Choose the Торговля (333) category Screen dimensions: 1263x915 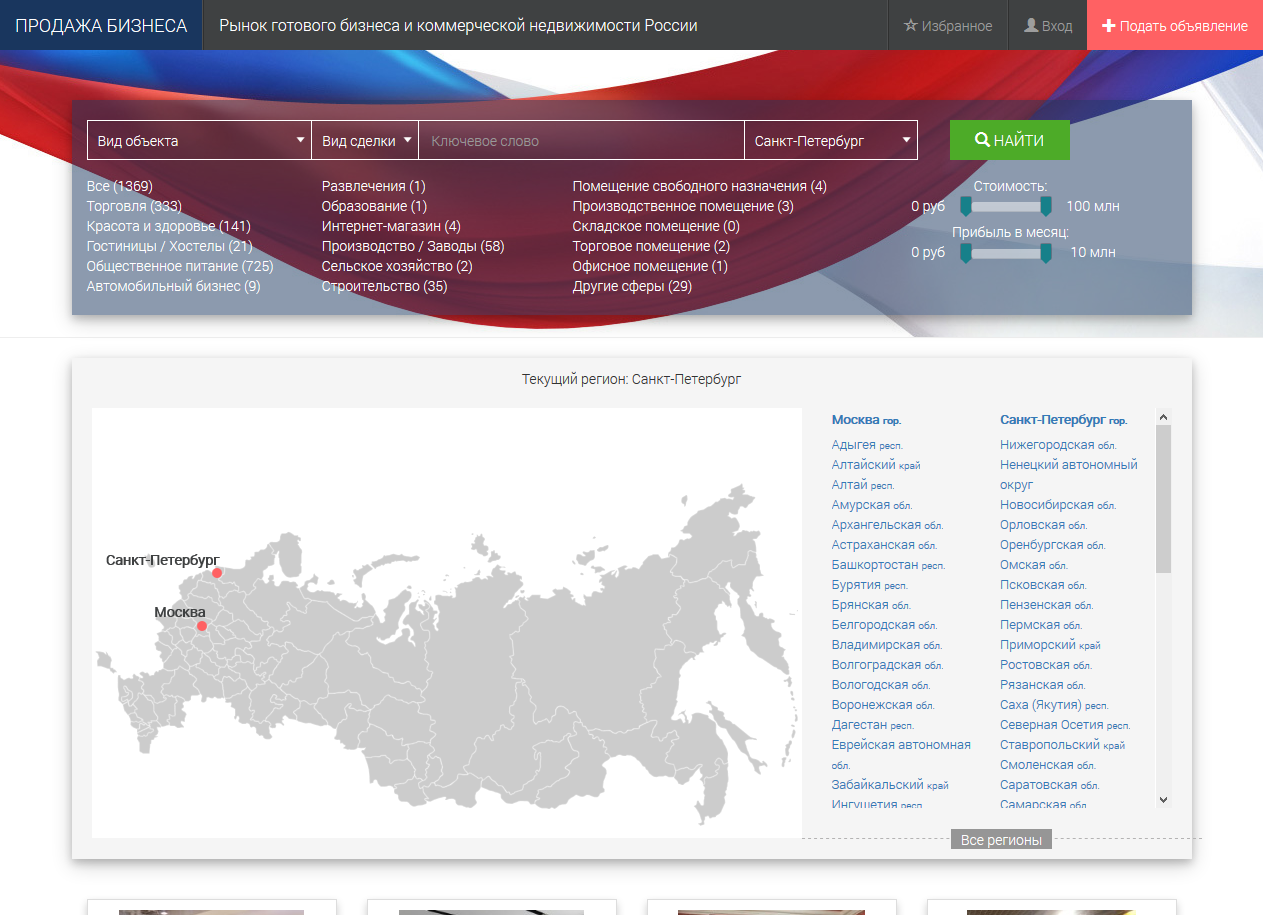(x=134, y=206)
